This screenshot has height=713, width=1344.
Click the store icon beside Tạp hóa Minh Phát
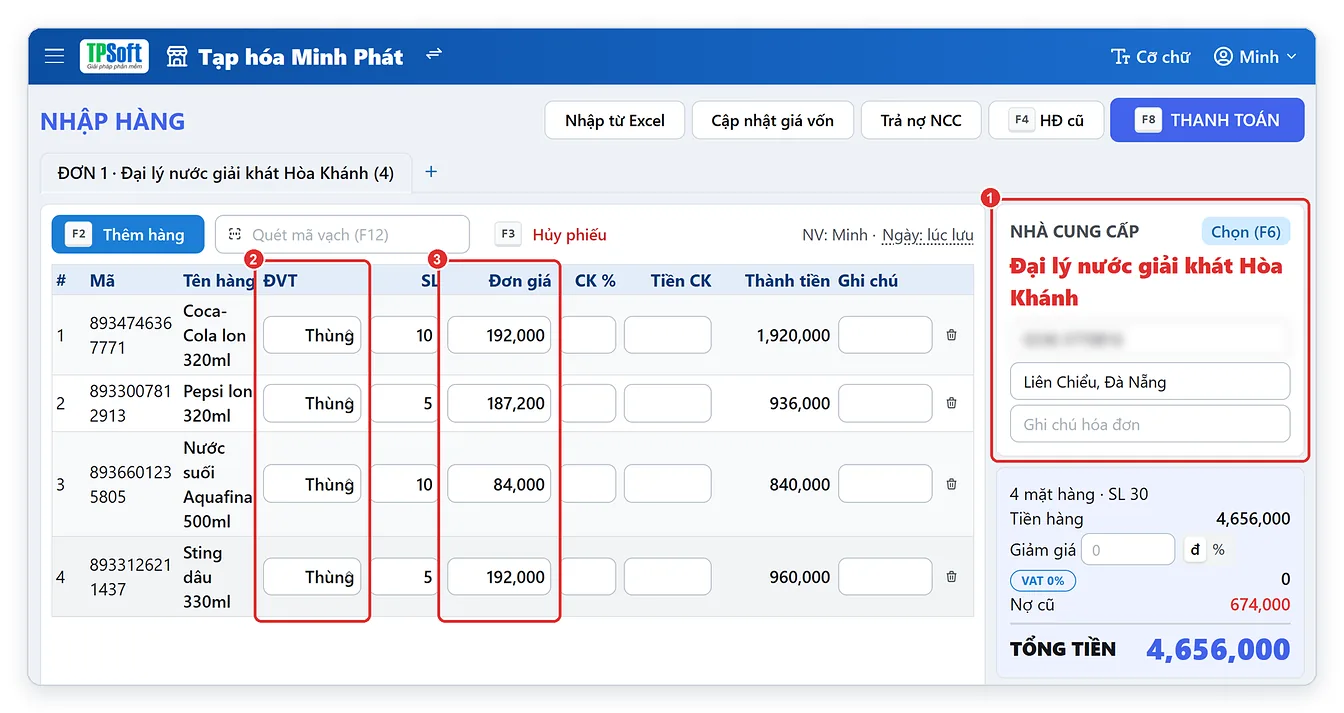pyautogui.click(x=177, y=57)
